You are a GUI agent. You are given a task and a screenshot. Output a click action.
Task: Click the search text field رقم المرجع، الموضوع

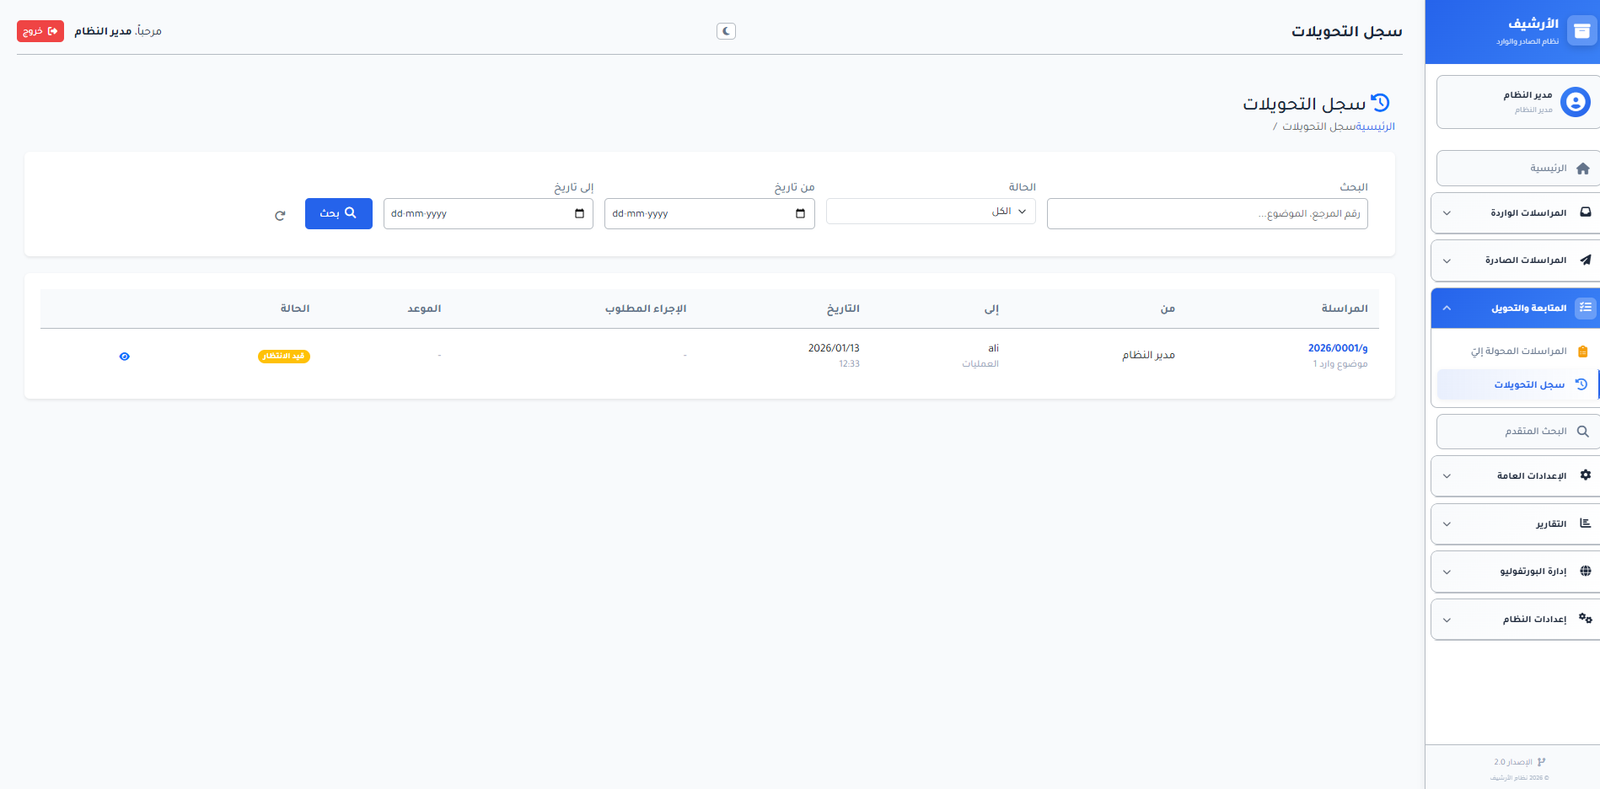1207,214
